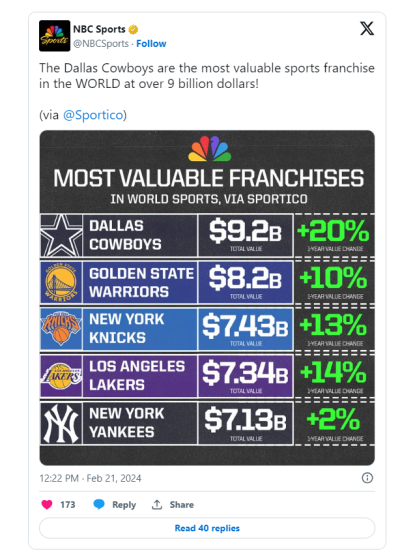This screenshot has height=558, width=400.
Task: Click the New York Yankees logo
Action: coord(61,423)
